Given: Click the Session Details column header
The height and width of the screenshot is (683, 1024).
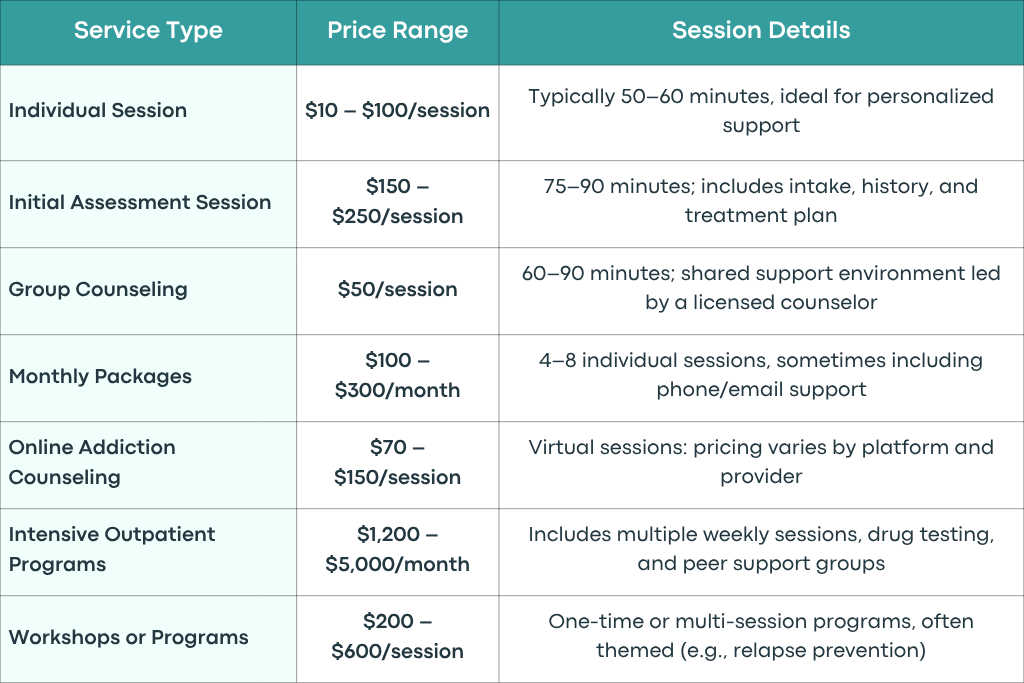Looking at the screenshot, I should click(761, 31).
